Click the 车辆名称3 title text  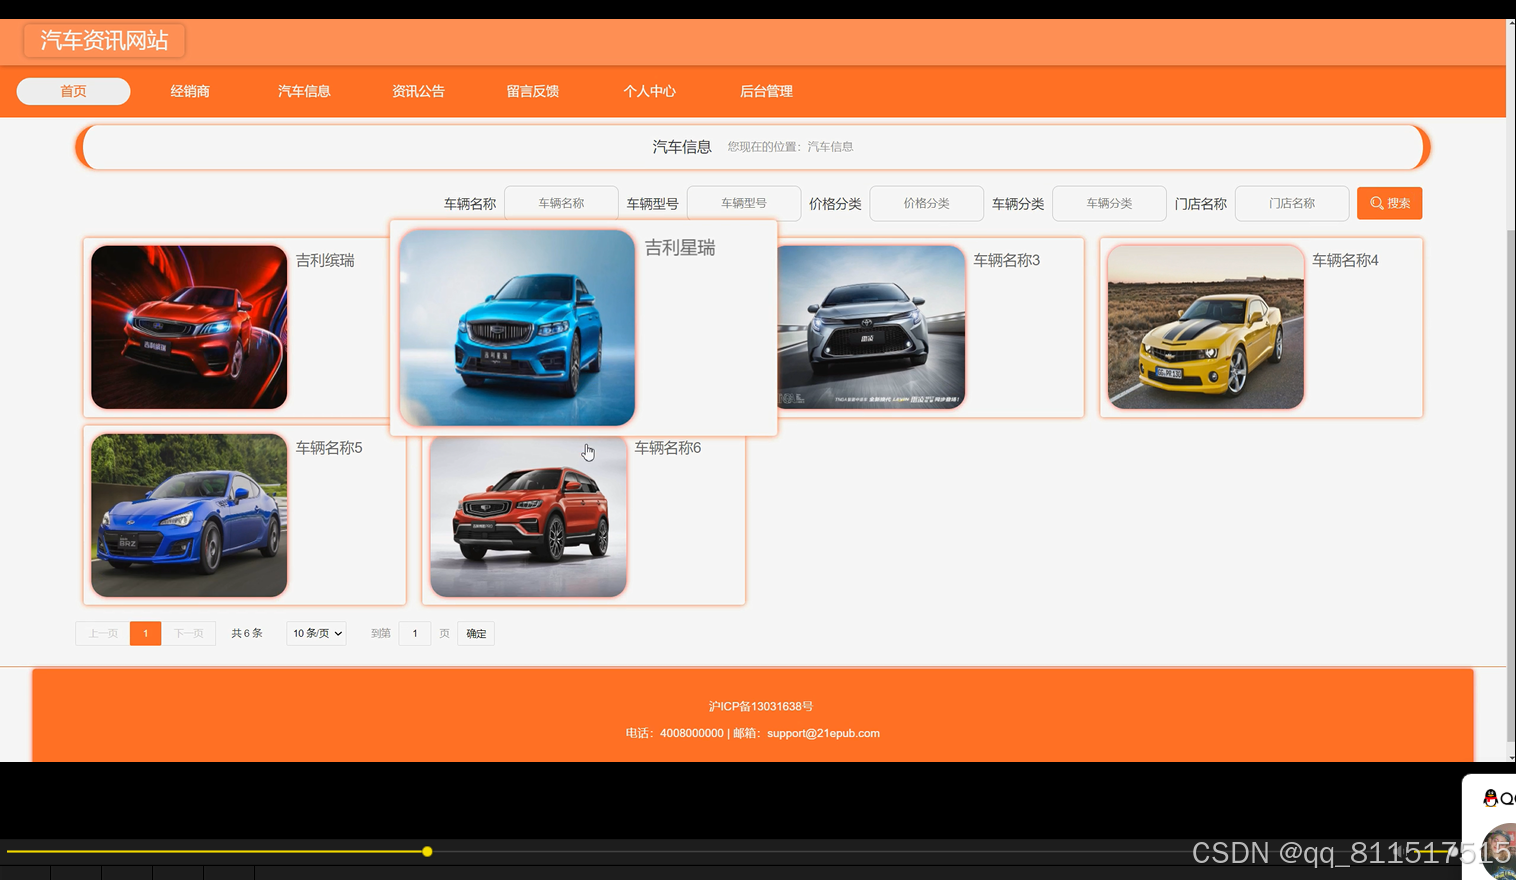pos(1007,260)
